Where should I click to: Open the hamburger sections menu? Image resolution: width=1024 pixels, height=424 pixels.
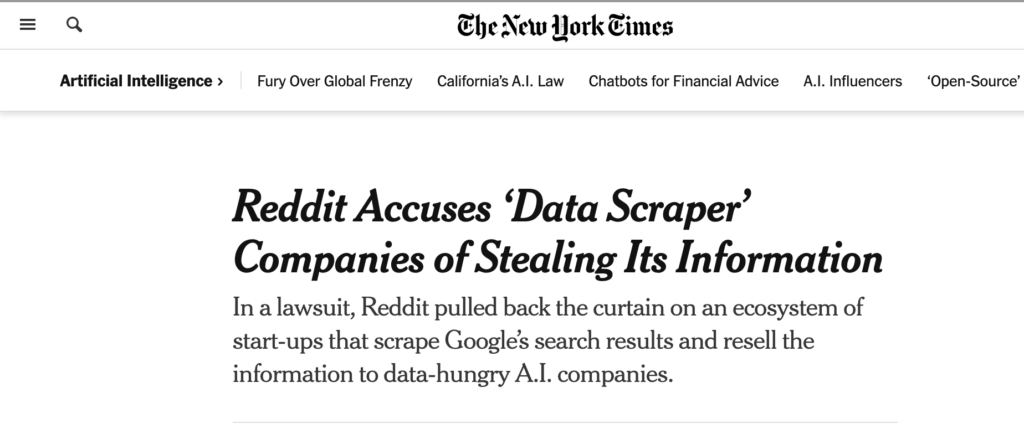(28, 26)
